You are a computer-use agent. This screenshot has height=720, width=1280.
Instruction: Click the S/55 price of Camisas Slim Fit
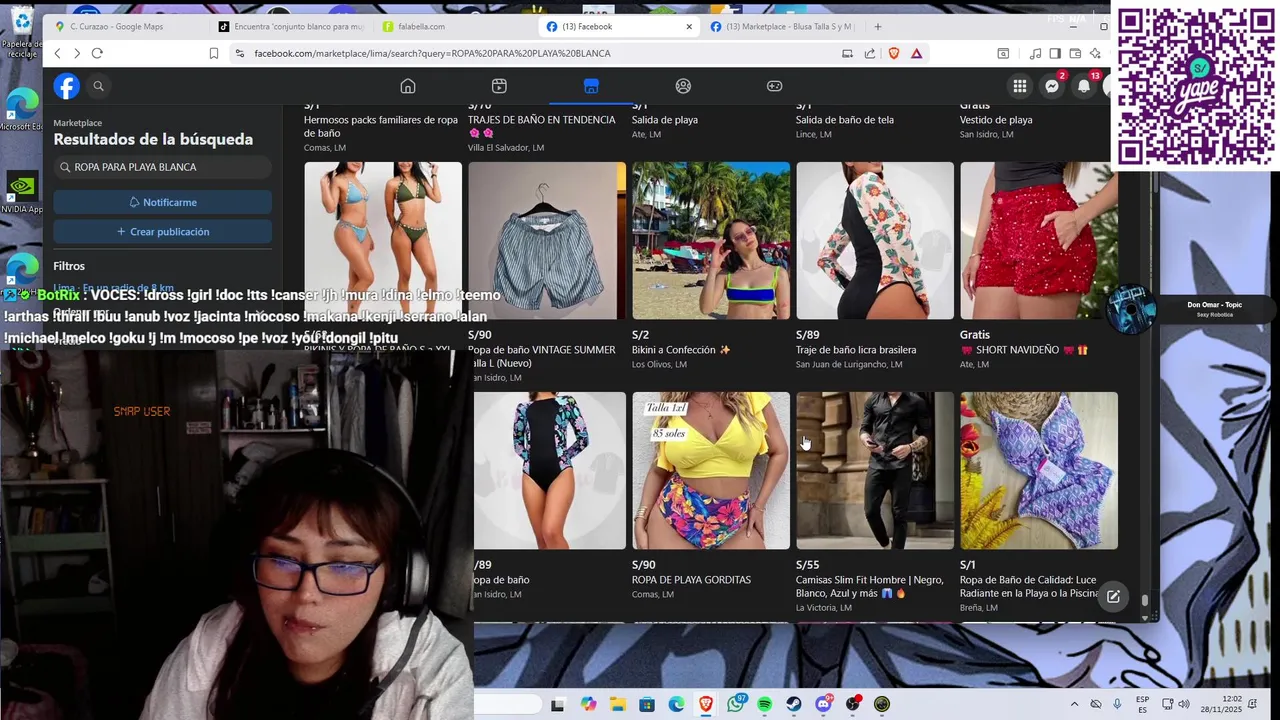click(x=808, y=565)
